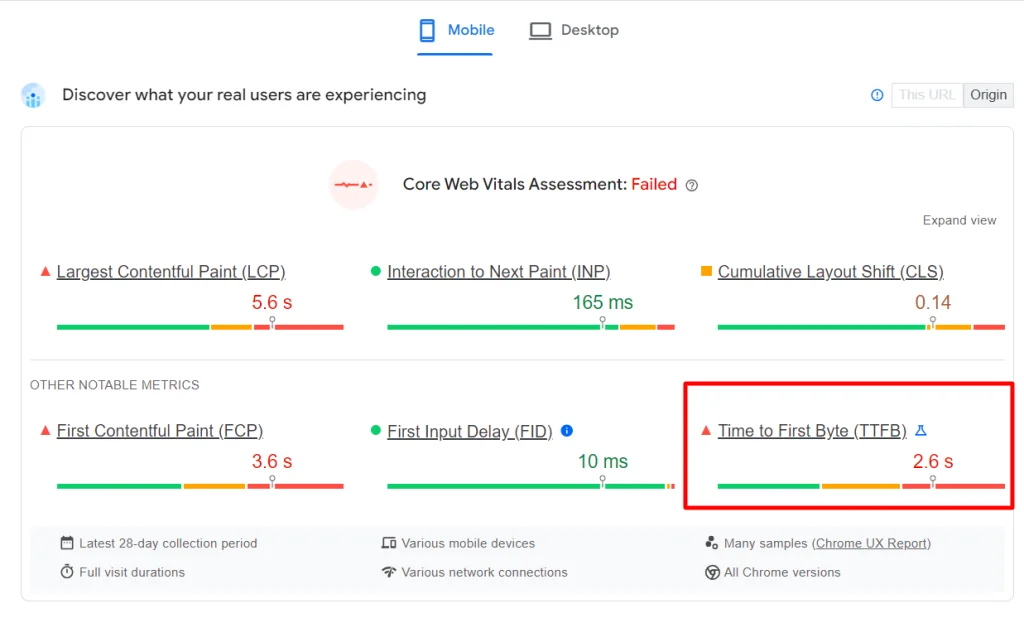1024x618 pixels.
Task: Click the wifi icon for network connections
Action: pos(389,572)
